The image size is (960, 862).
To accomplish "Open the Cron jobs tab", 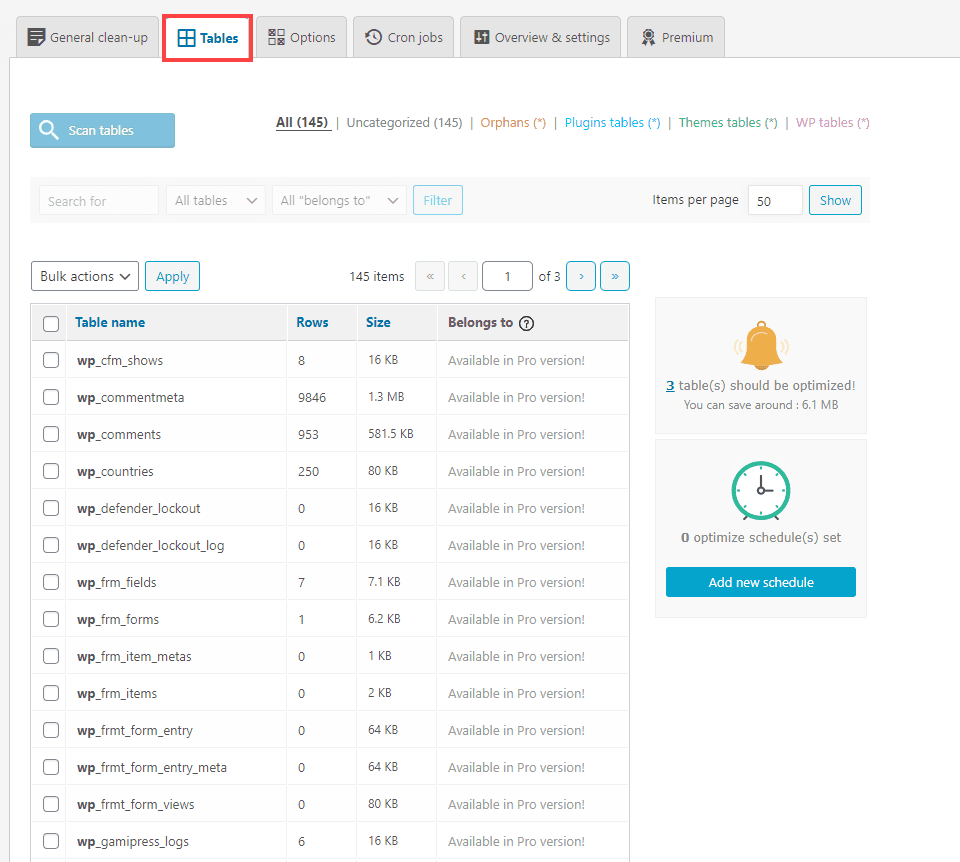I will tap(404, 37).
